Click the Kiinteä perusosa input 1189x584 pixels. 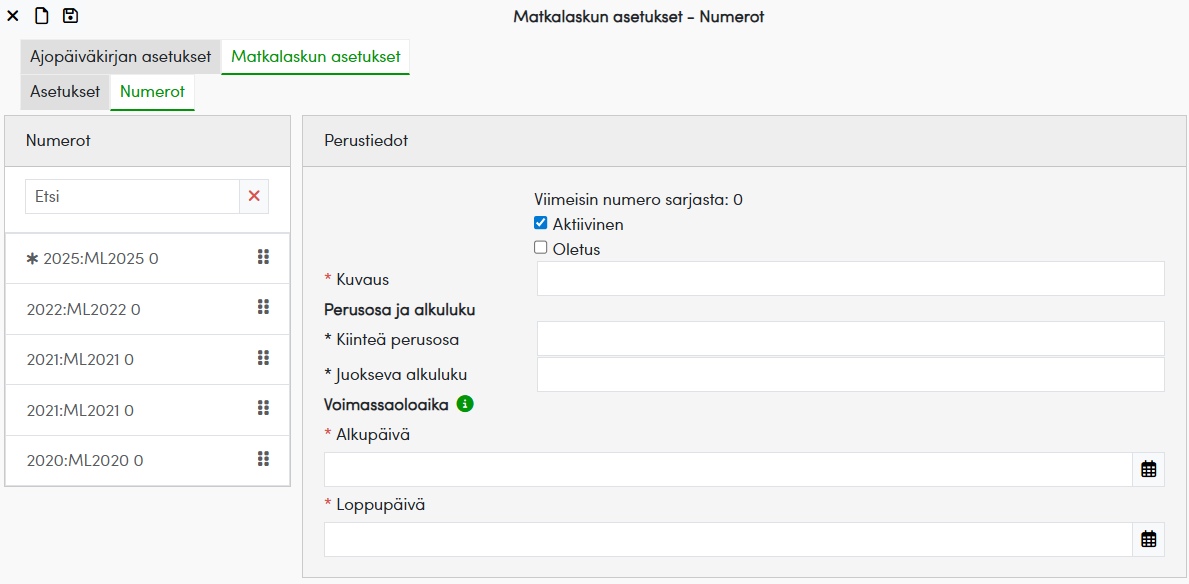[850, 339]
